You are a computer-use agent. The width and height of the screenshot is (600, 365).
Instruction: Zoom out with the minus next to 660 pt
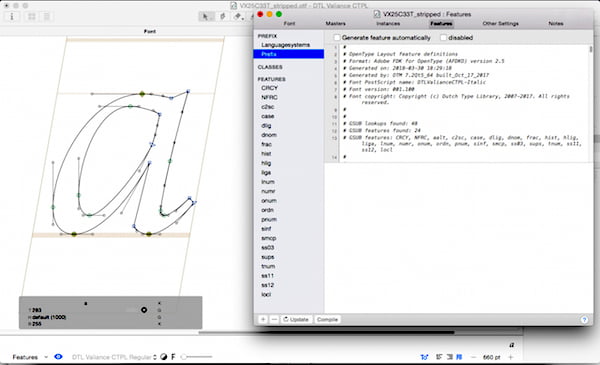(473, 357)
